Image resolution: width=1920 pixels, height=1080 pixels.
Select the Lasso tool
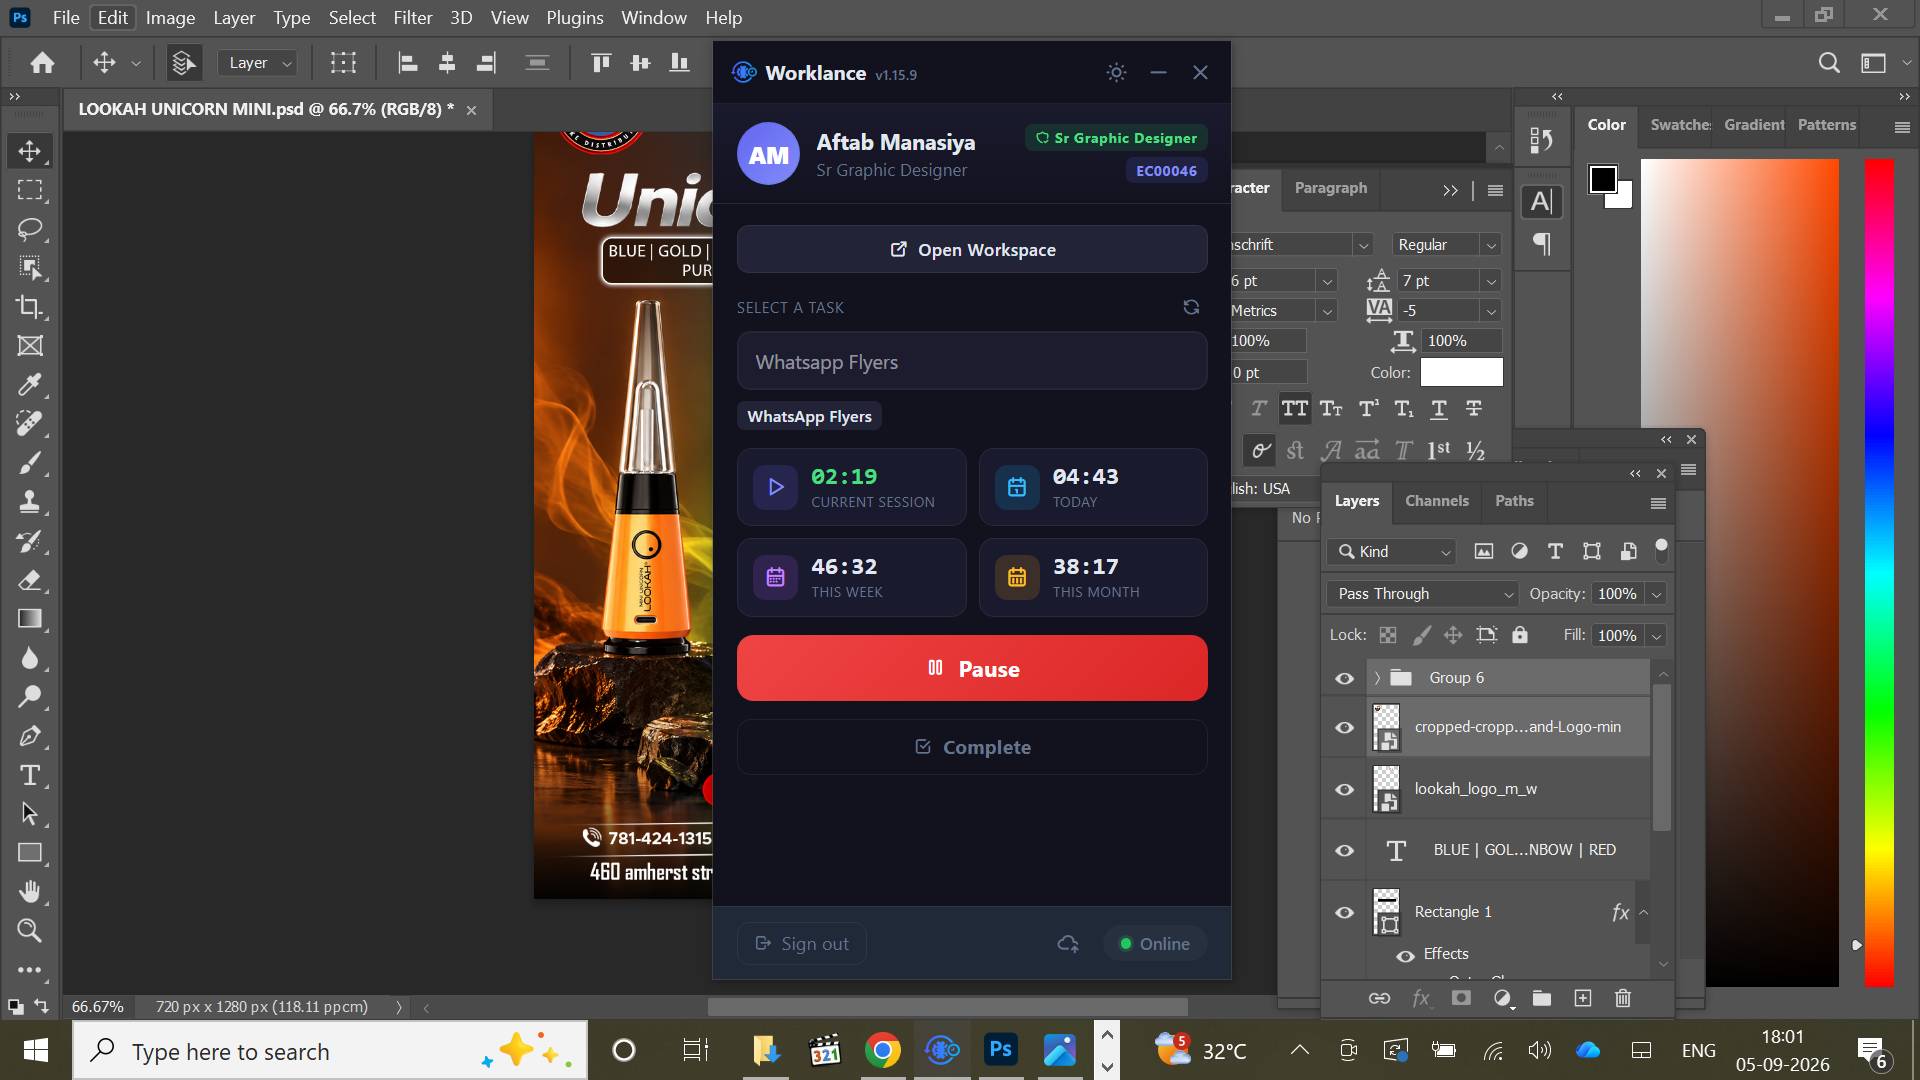(30, 229)
